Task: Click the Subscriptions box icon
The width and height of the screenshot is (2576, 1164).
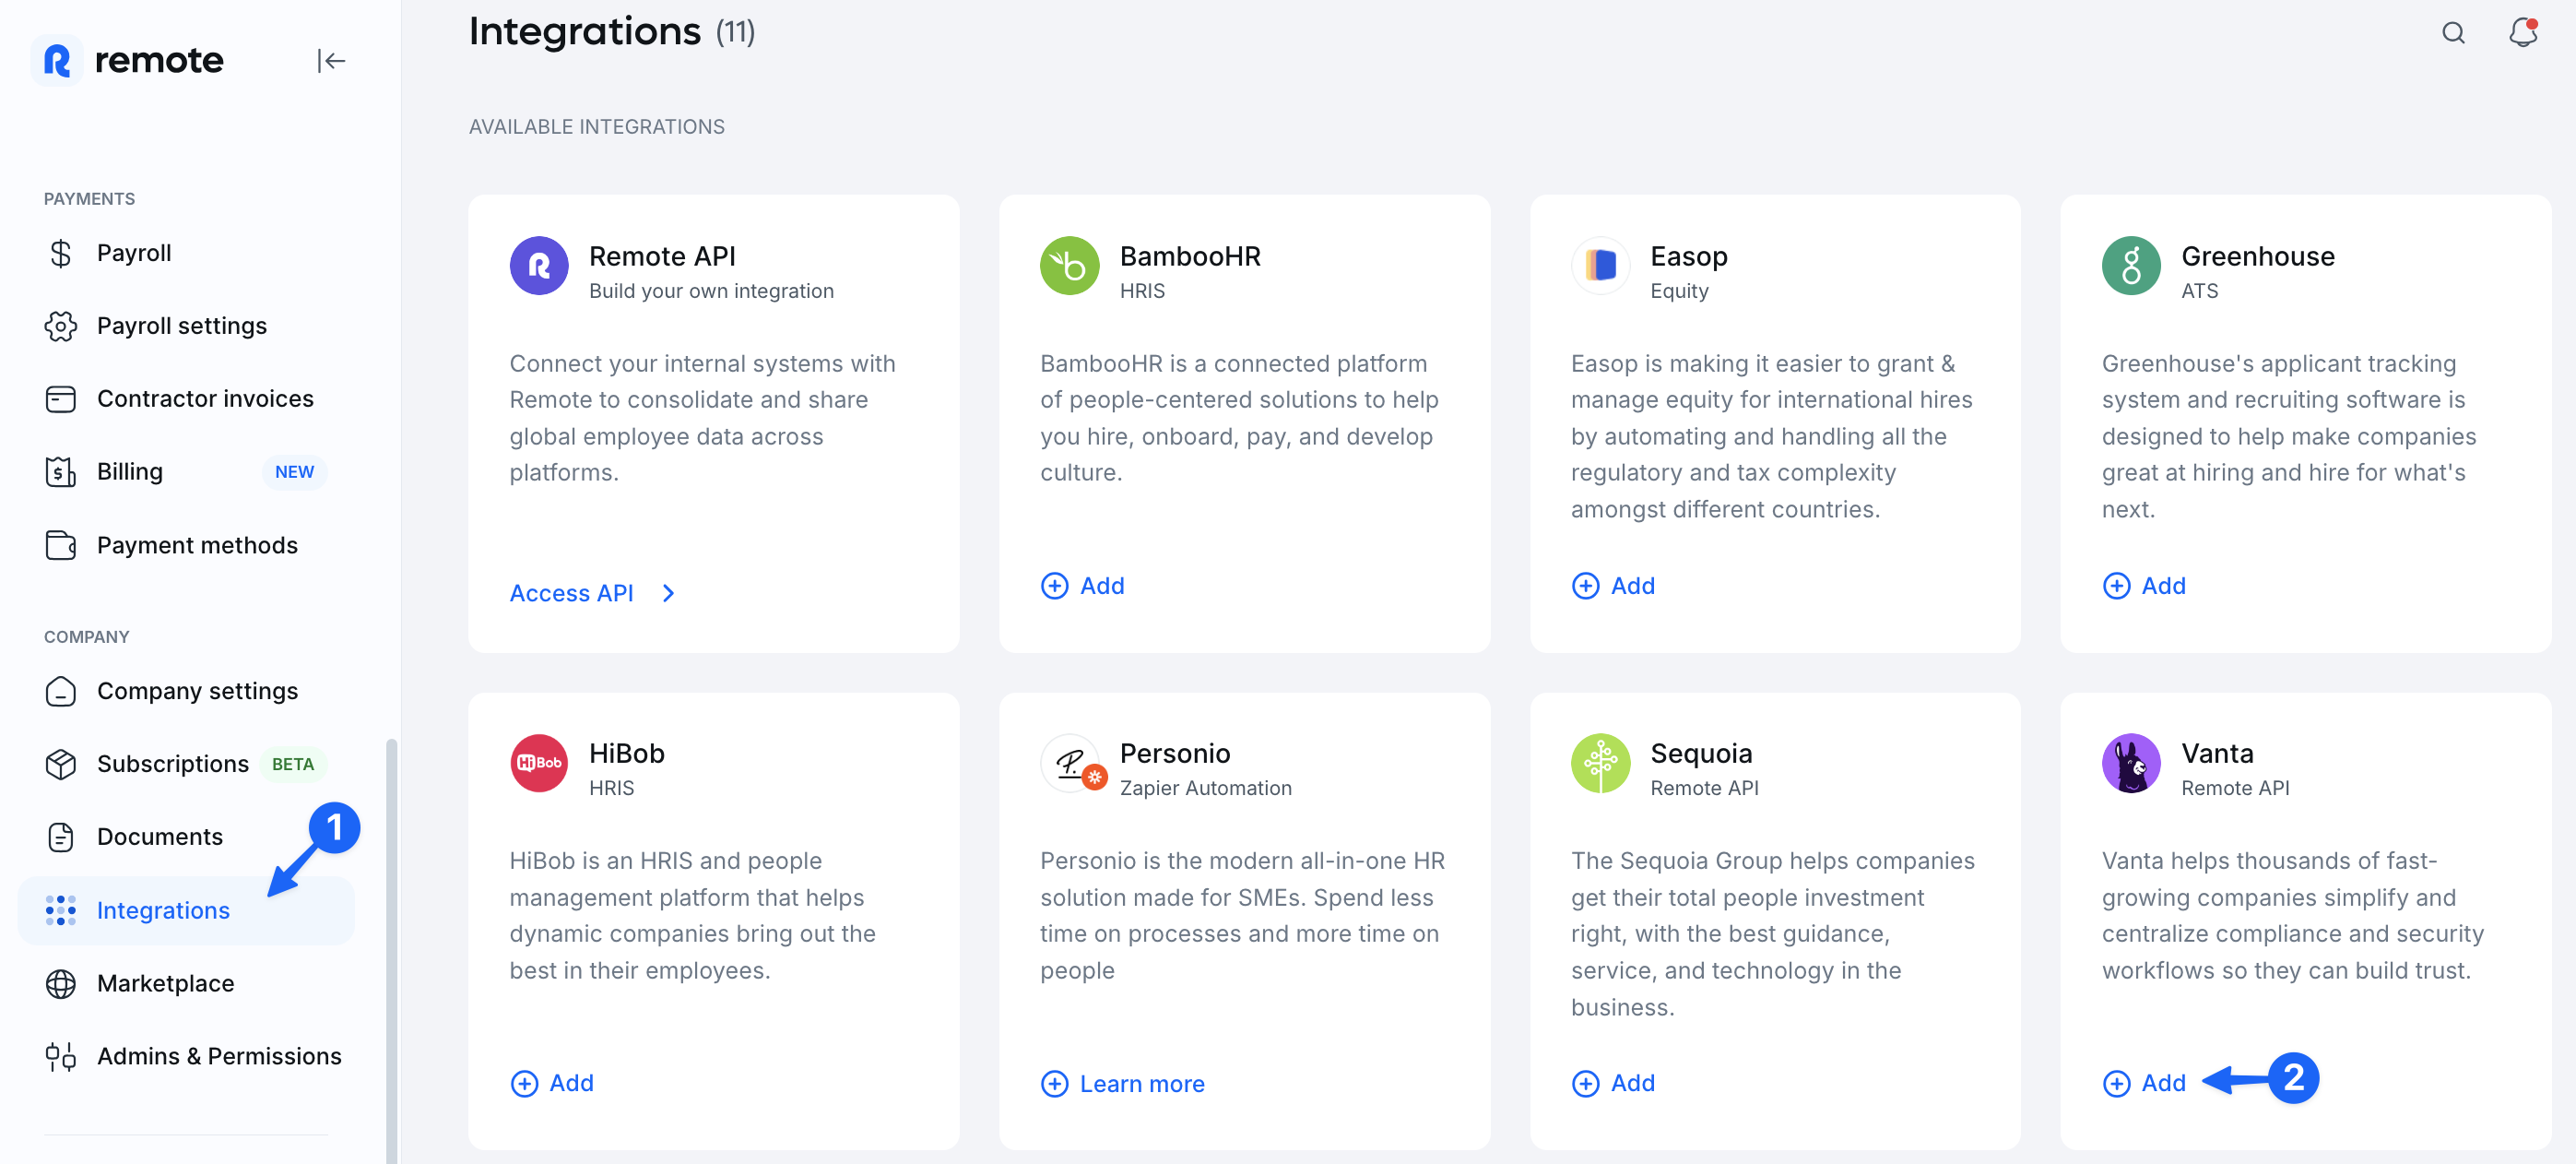Action: point(61,764)
